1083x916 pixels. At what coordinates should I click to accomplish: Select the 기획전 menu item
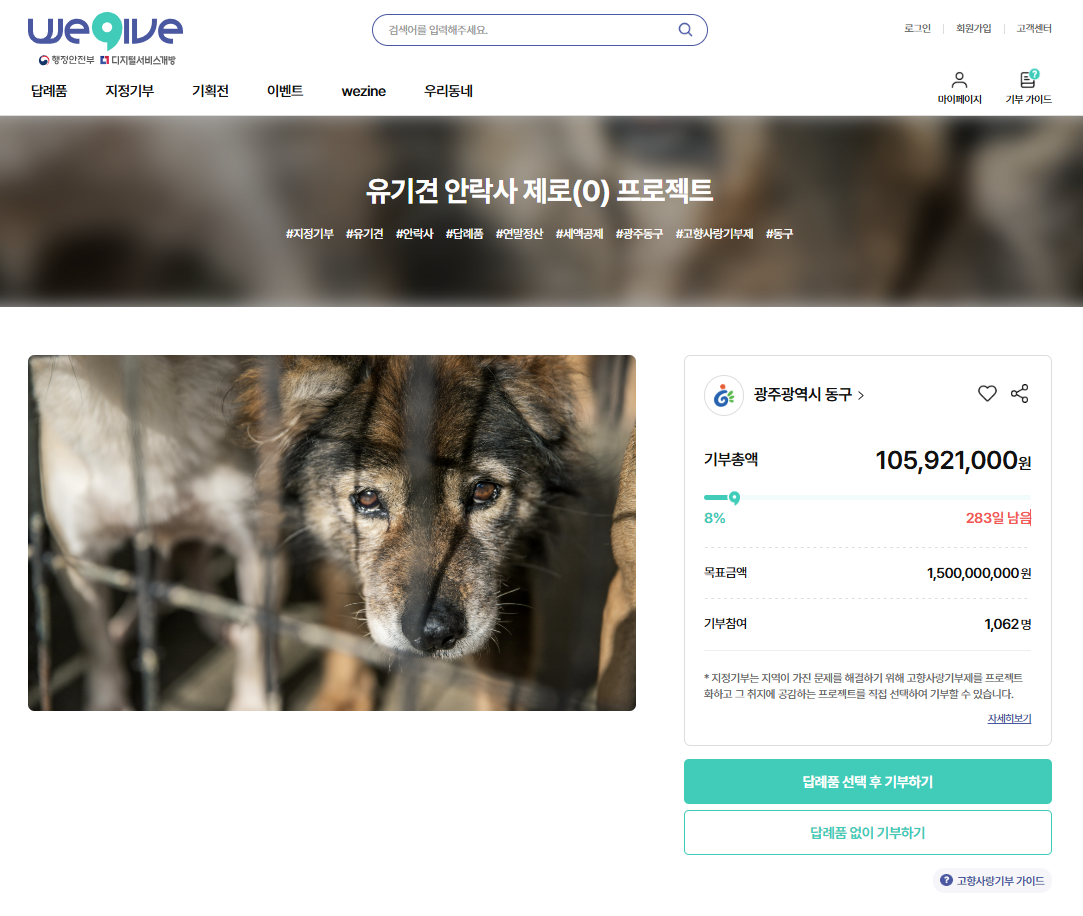tap(210, 90)
